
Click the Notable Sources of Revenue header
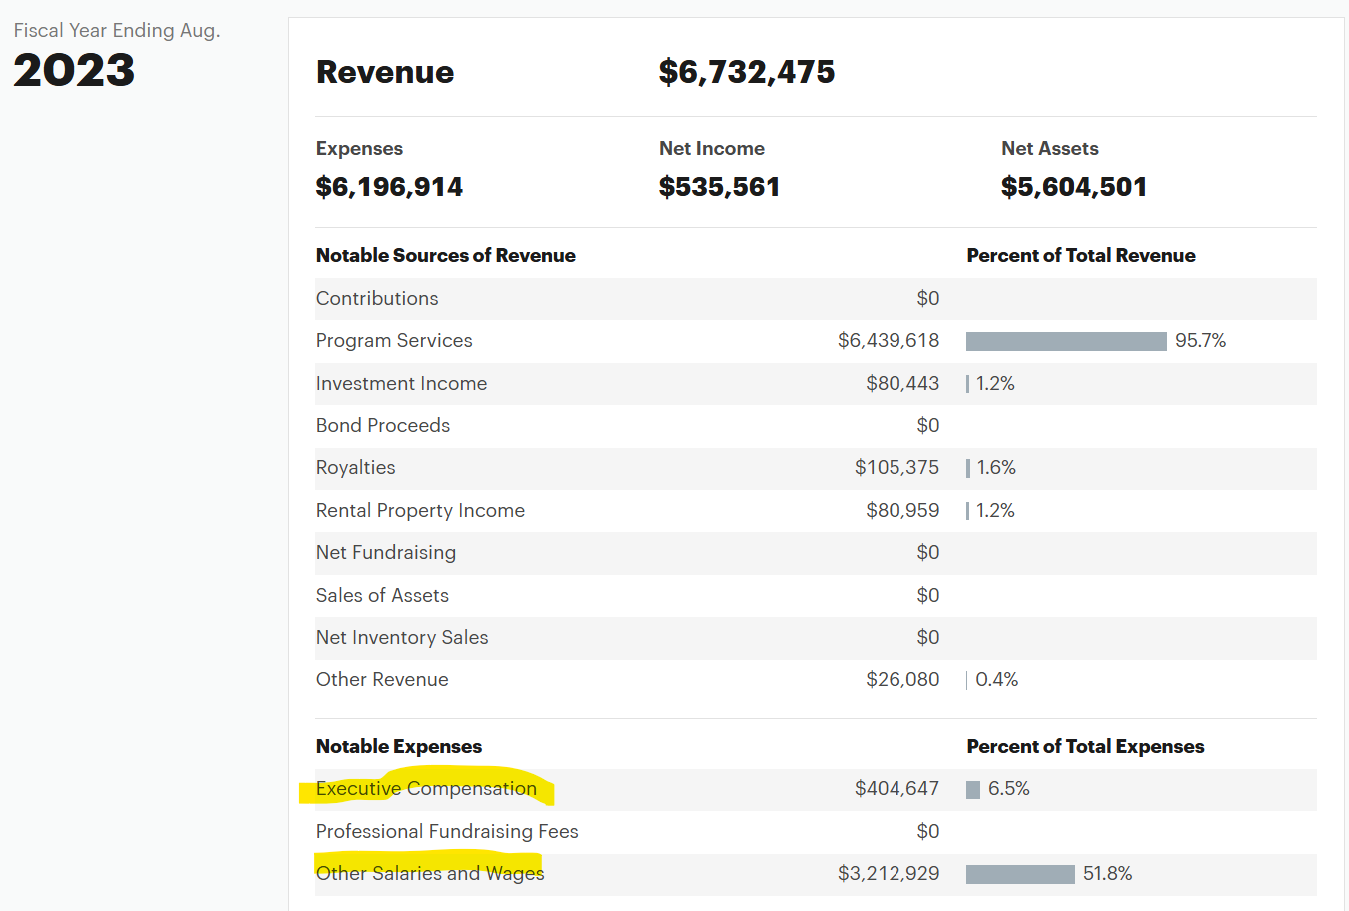445,256
